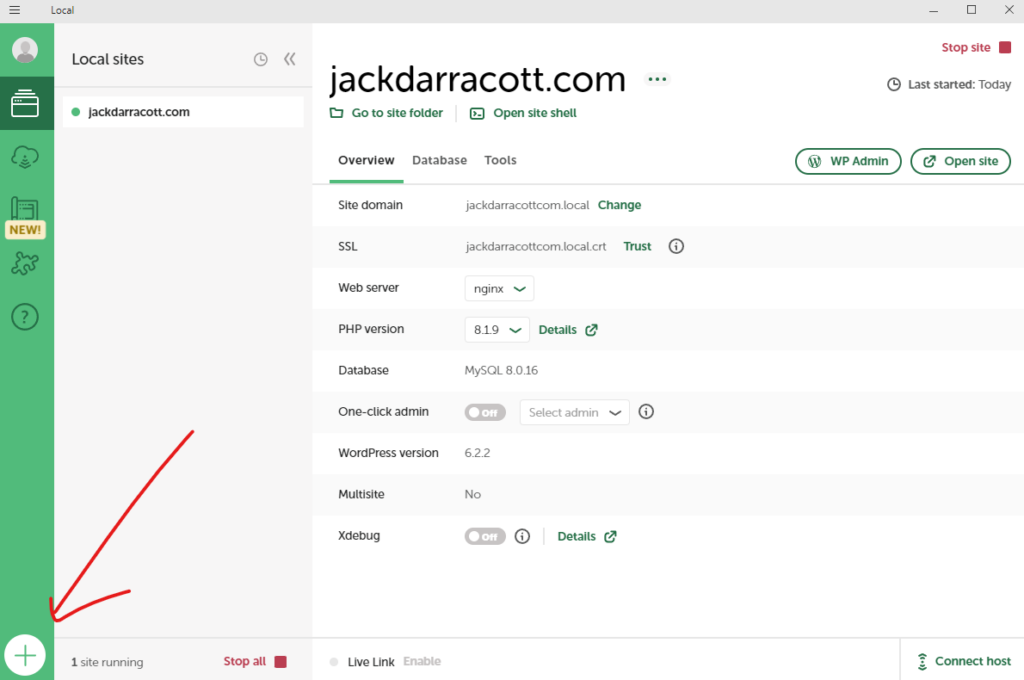This screenshot has width=1024, height=680.
Task: Click the Stop site label
Action: point(965,48)
